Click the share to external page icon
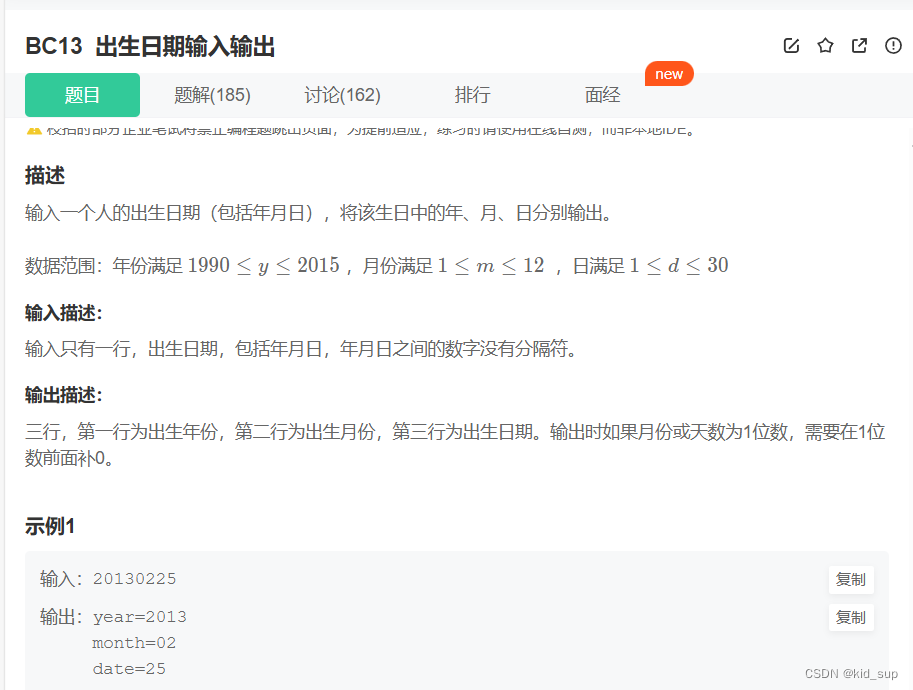Viewport: 913px width, 690px height. (859, 45)
